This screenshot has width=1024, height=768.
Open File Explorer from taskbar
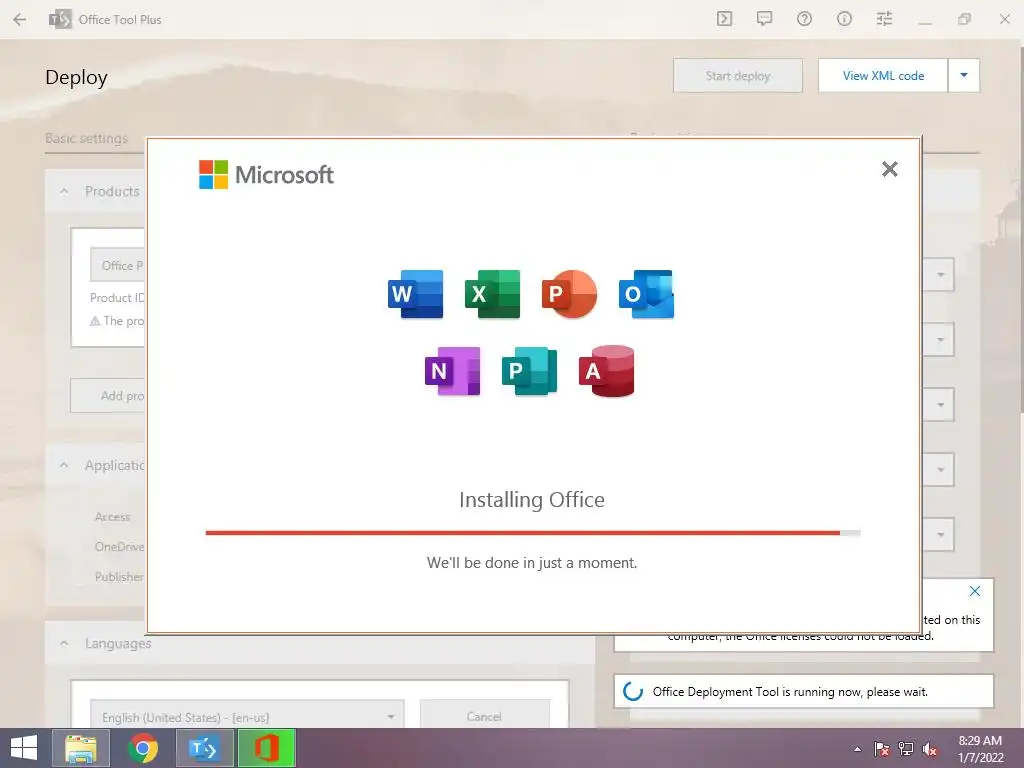81,748
